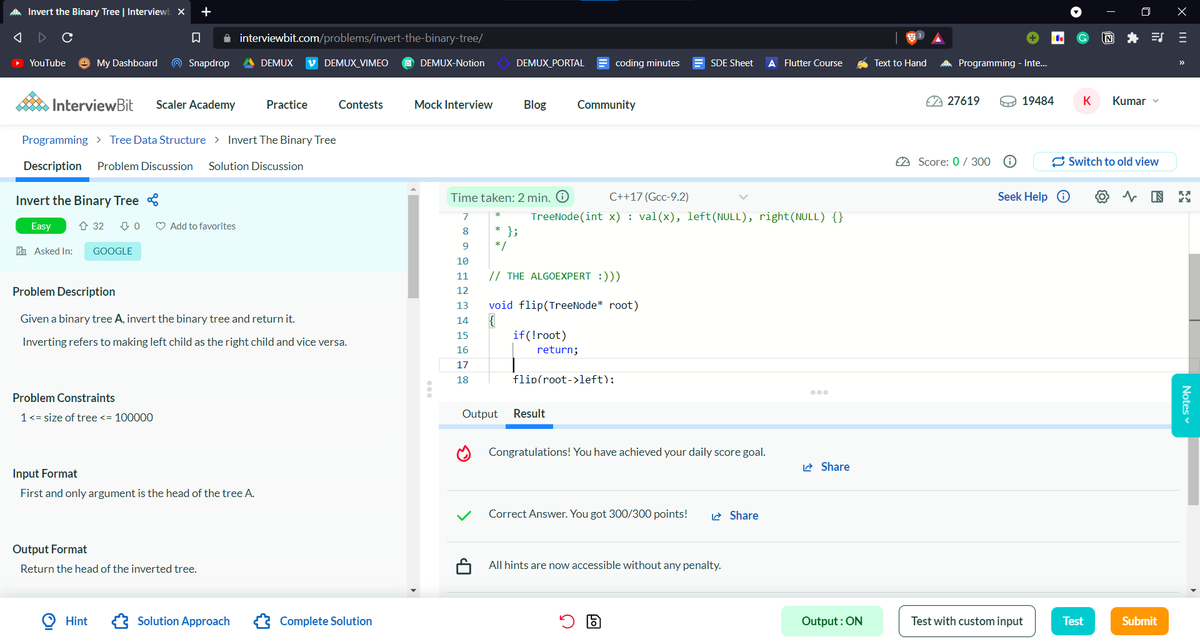Click the K profile avatar
The width and height of the screenshot is (1200, 644).
pyautogui.click(x=1087, y=101)
